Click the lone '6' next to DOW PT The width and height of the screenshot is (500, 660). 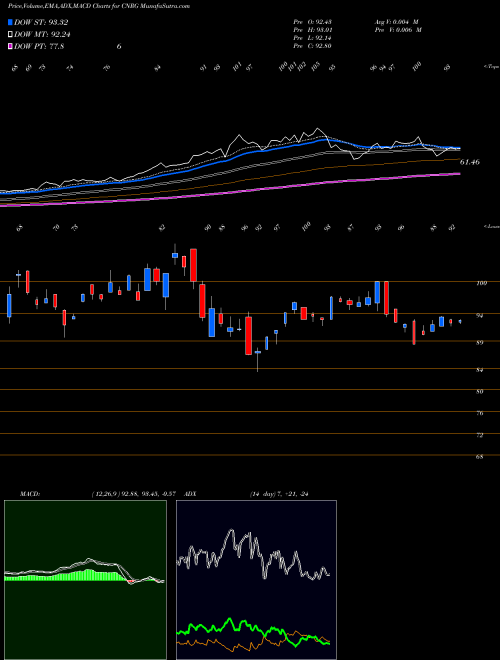point(119,46)
